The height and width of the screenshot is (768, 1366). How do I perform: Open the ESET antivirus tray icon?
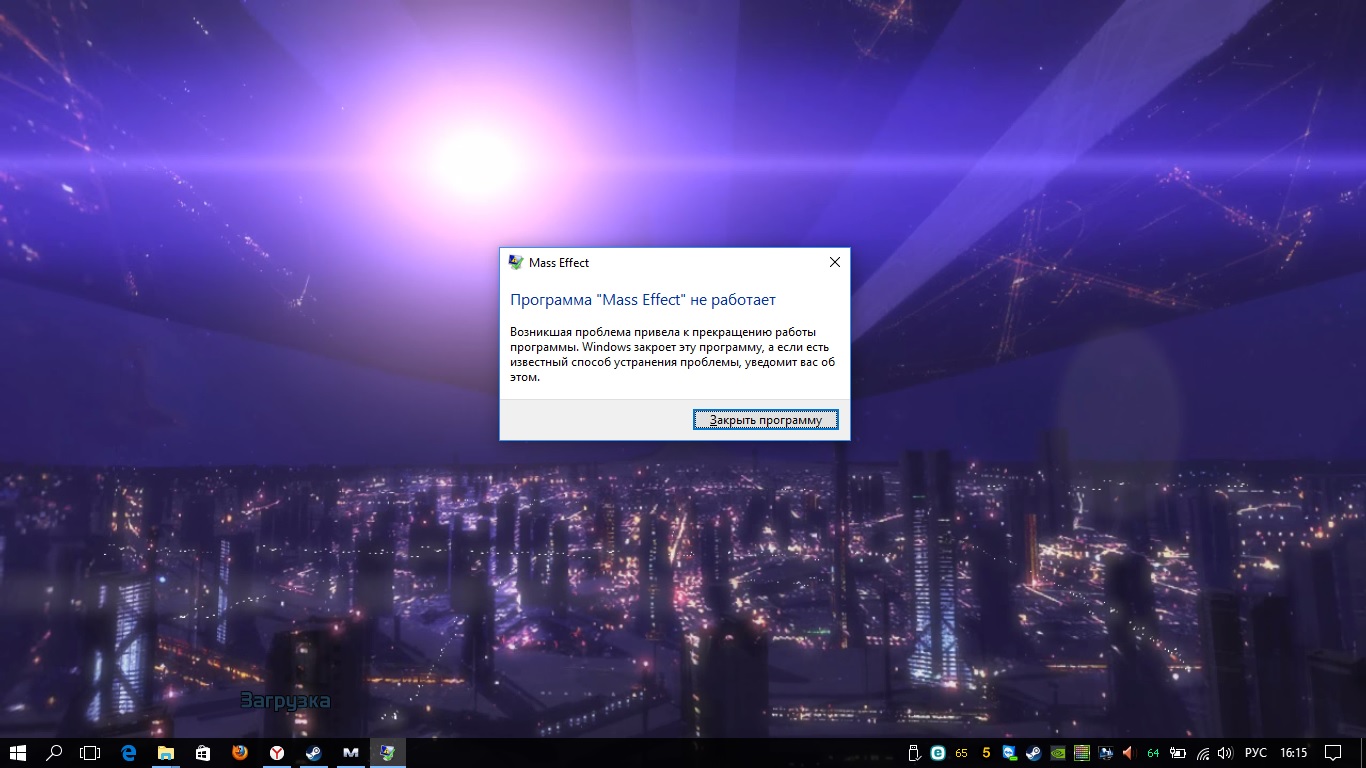coord(937,752)
